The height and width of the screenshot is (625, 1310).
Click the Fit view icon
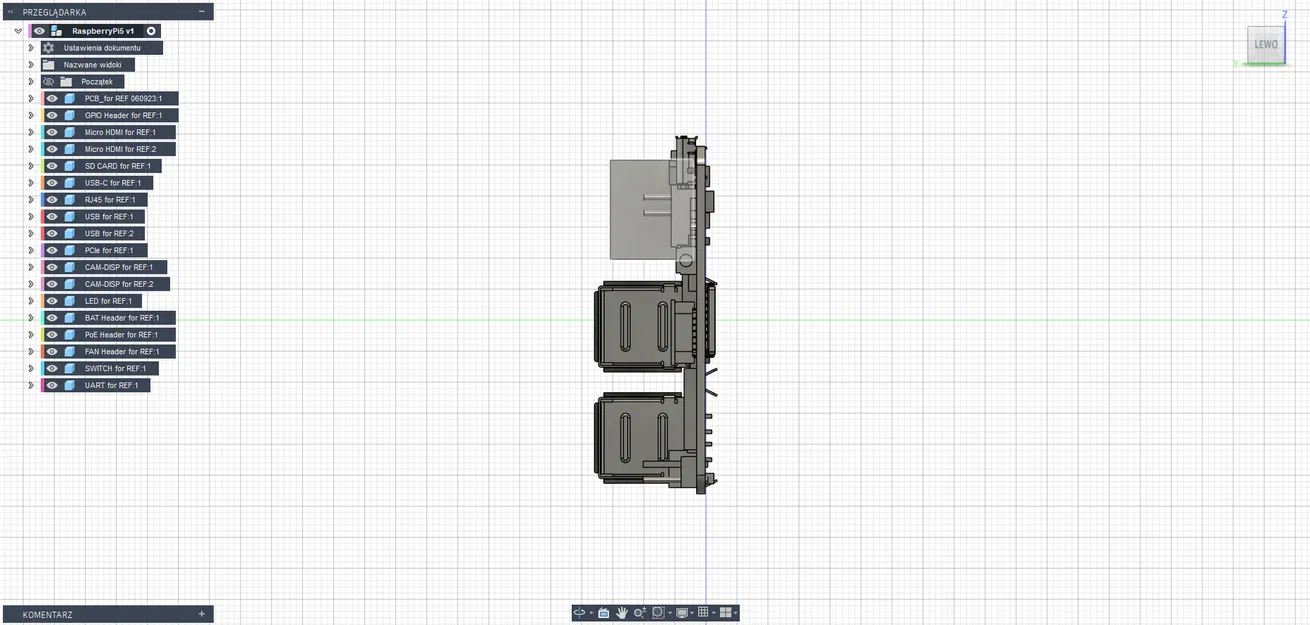click(658, 613)
